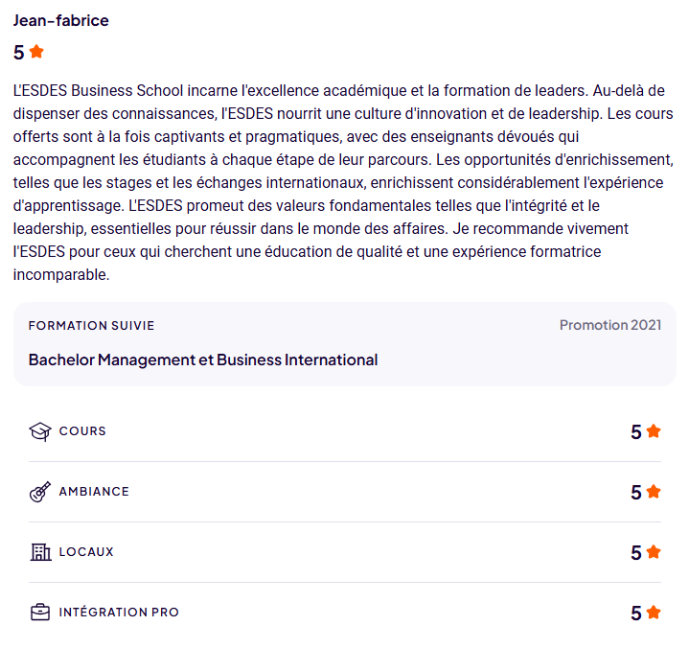Image resolution: width=689 pixels, height=648 pixels.
Task: Click the orange star in Locaux row
Action: 654,552
